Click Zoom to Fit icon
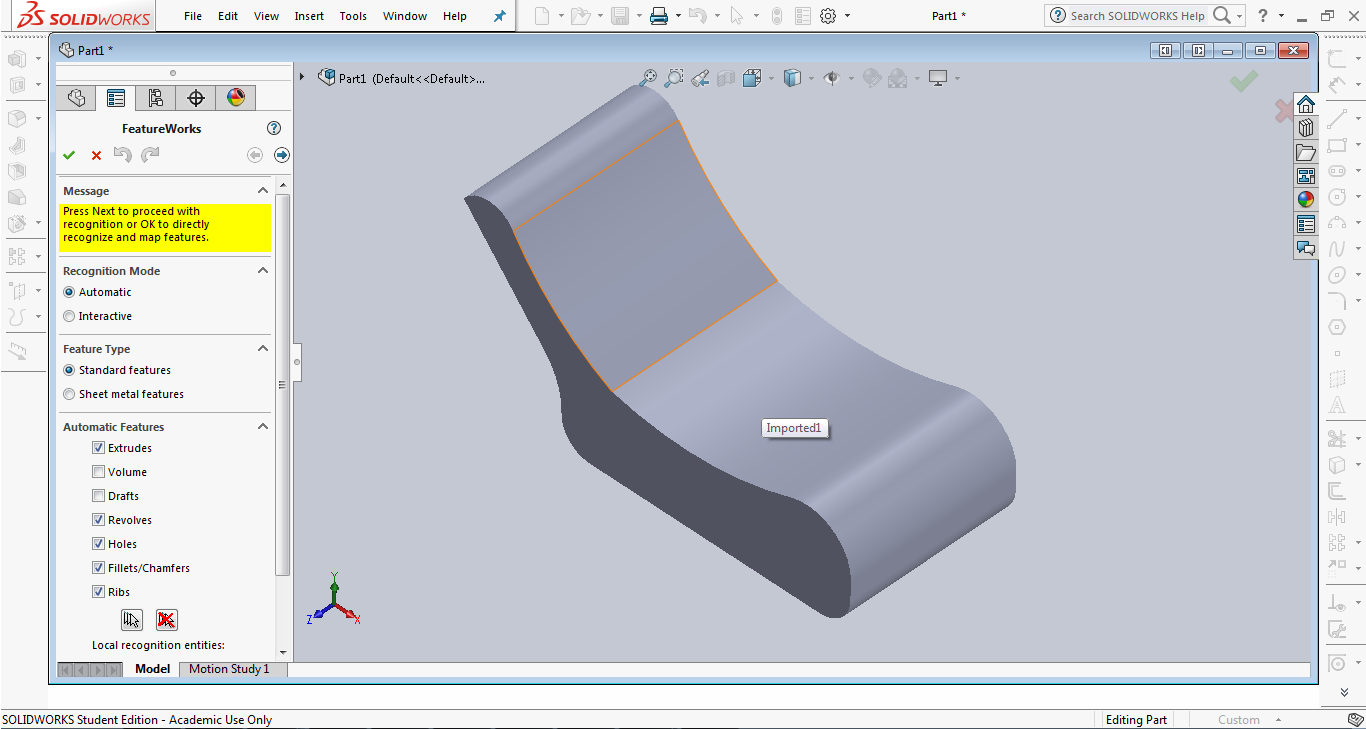The width and height of the screenshot is (1366, 729). pos(649,78)
